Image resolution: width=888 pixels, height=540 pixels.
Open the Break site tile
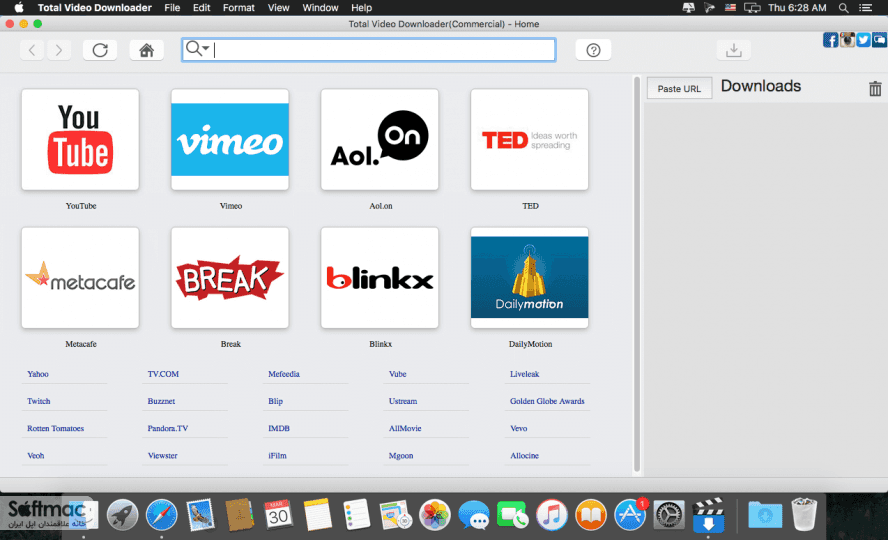point(230,278)
